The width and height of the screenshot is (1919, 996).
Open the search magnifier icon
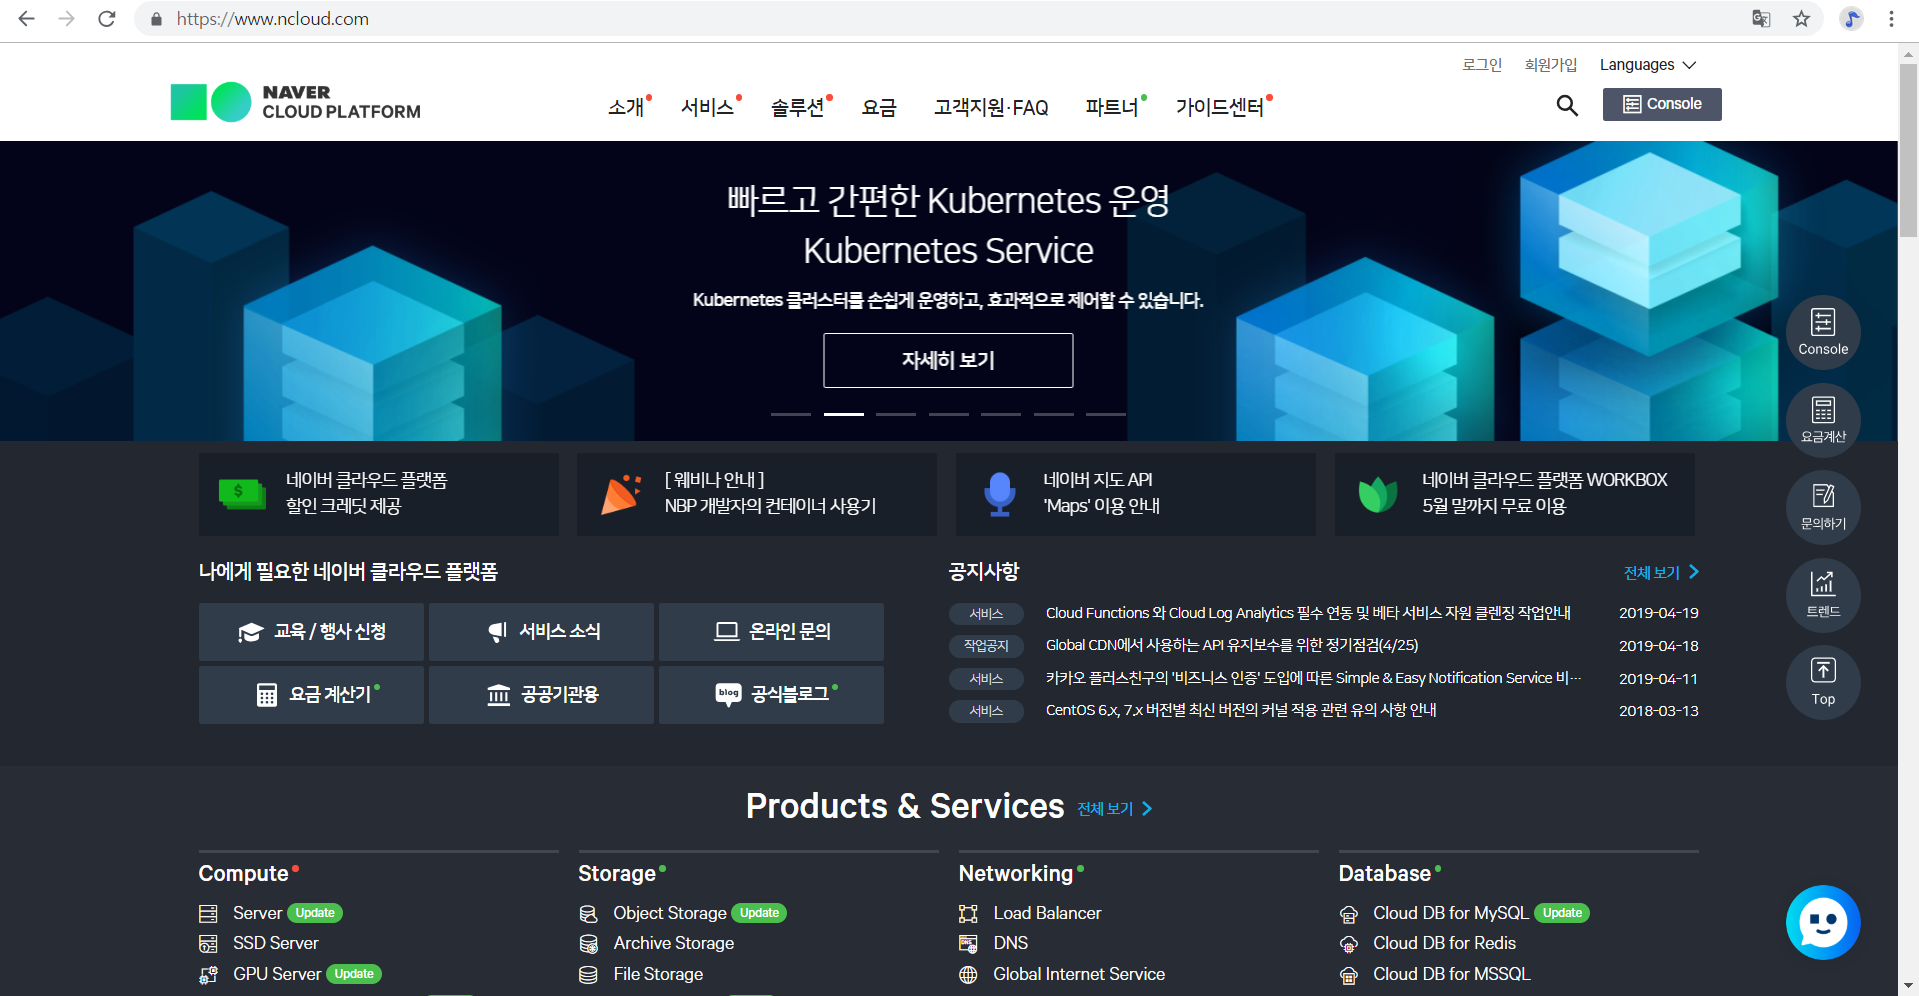[x=1567, y=105]
